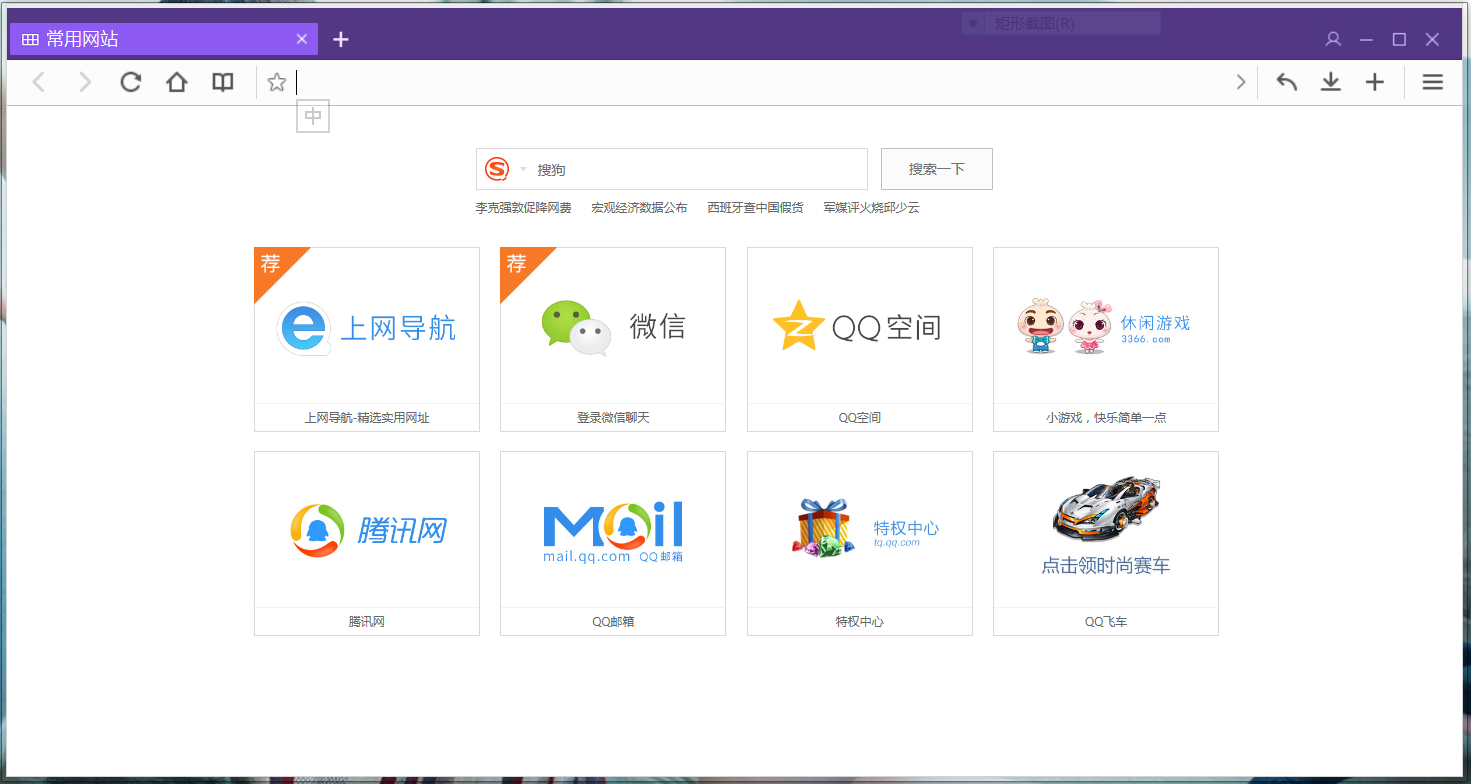Close the 常用网站 tab
The height and width of the screenshot is (784, 1471).
coord(302,39)
